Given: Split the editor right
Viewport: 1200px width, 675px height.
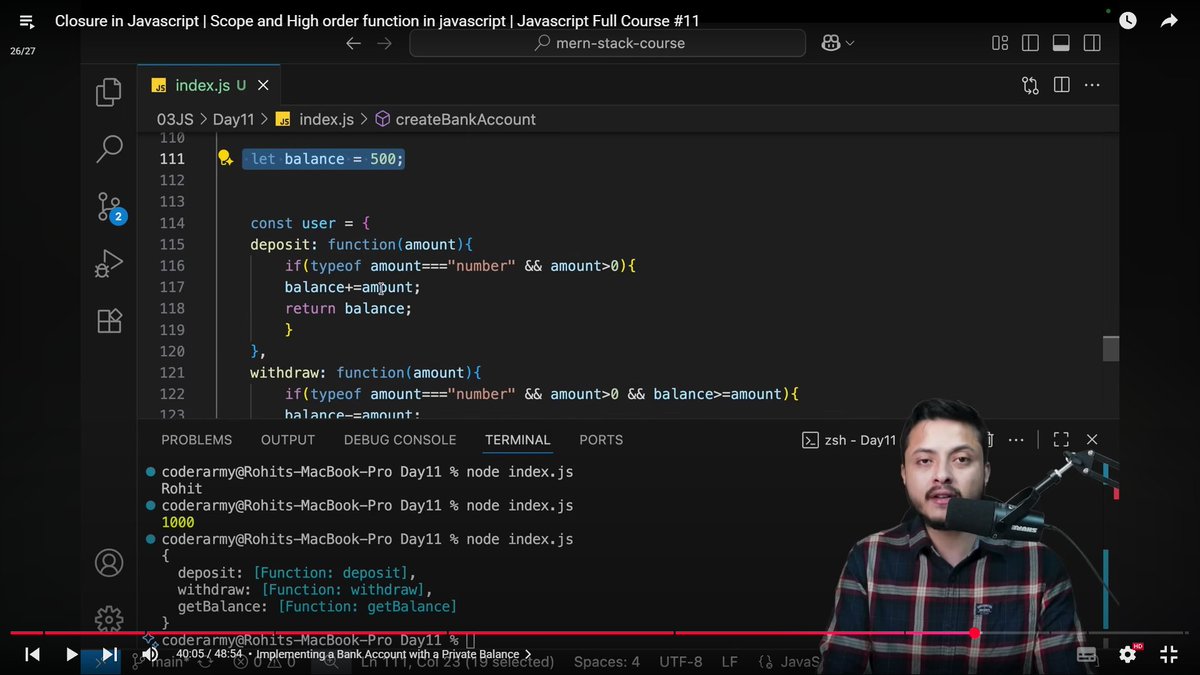Looking at the screenshot, I should click(x=1061, y=85).
